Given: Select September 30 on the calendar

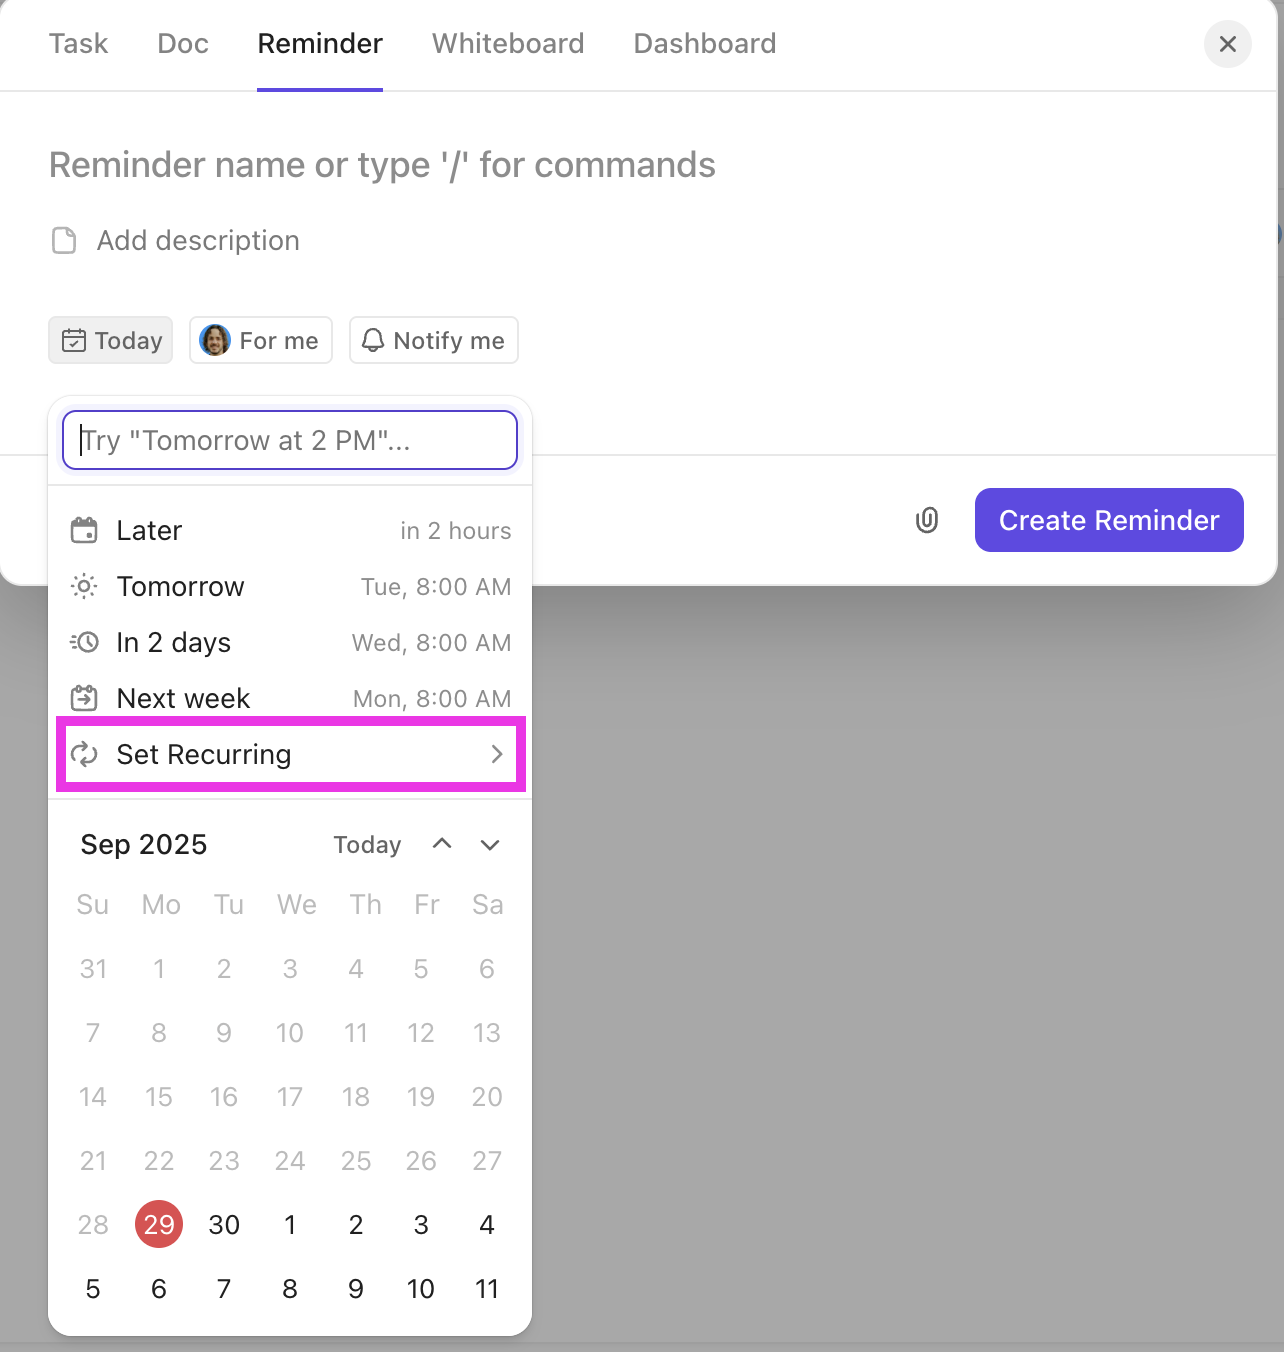Looking at the screenshot, I should coord(224,1224).
